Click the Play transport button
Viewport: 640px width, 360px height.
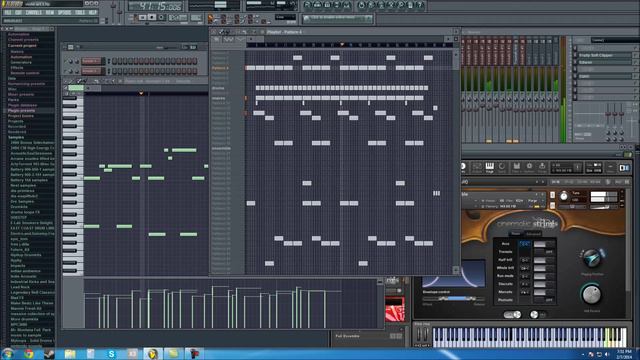[x=142, y=18]
